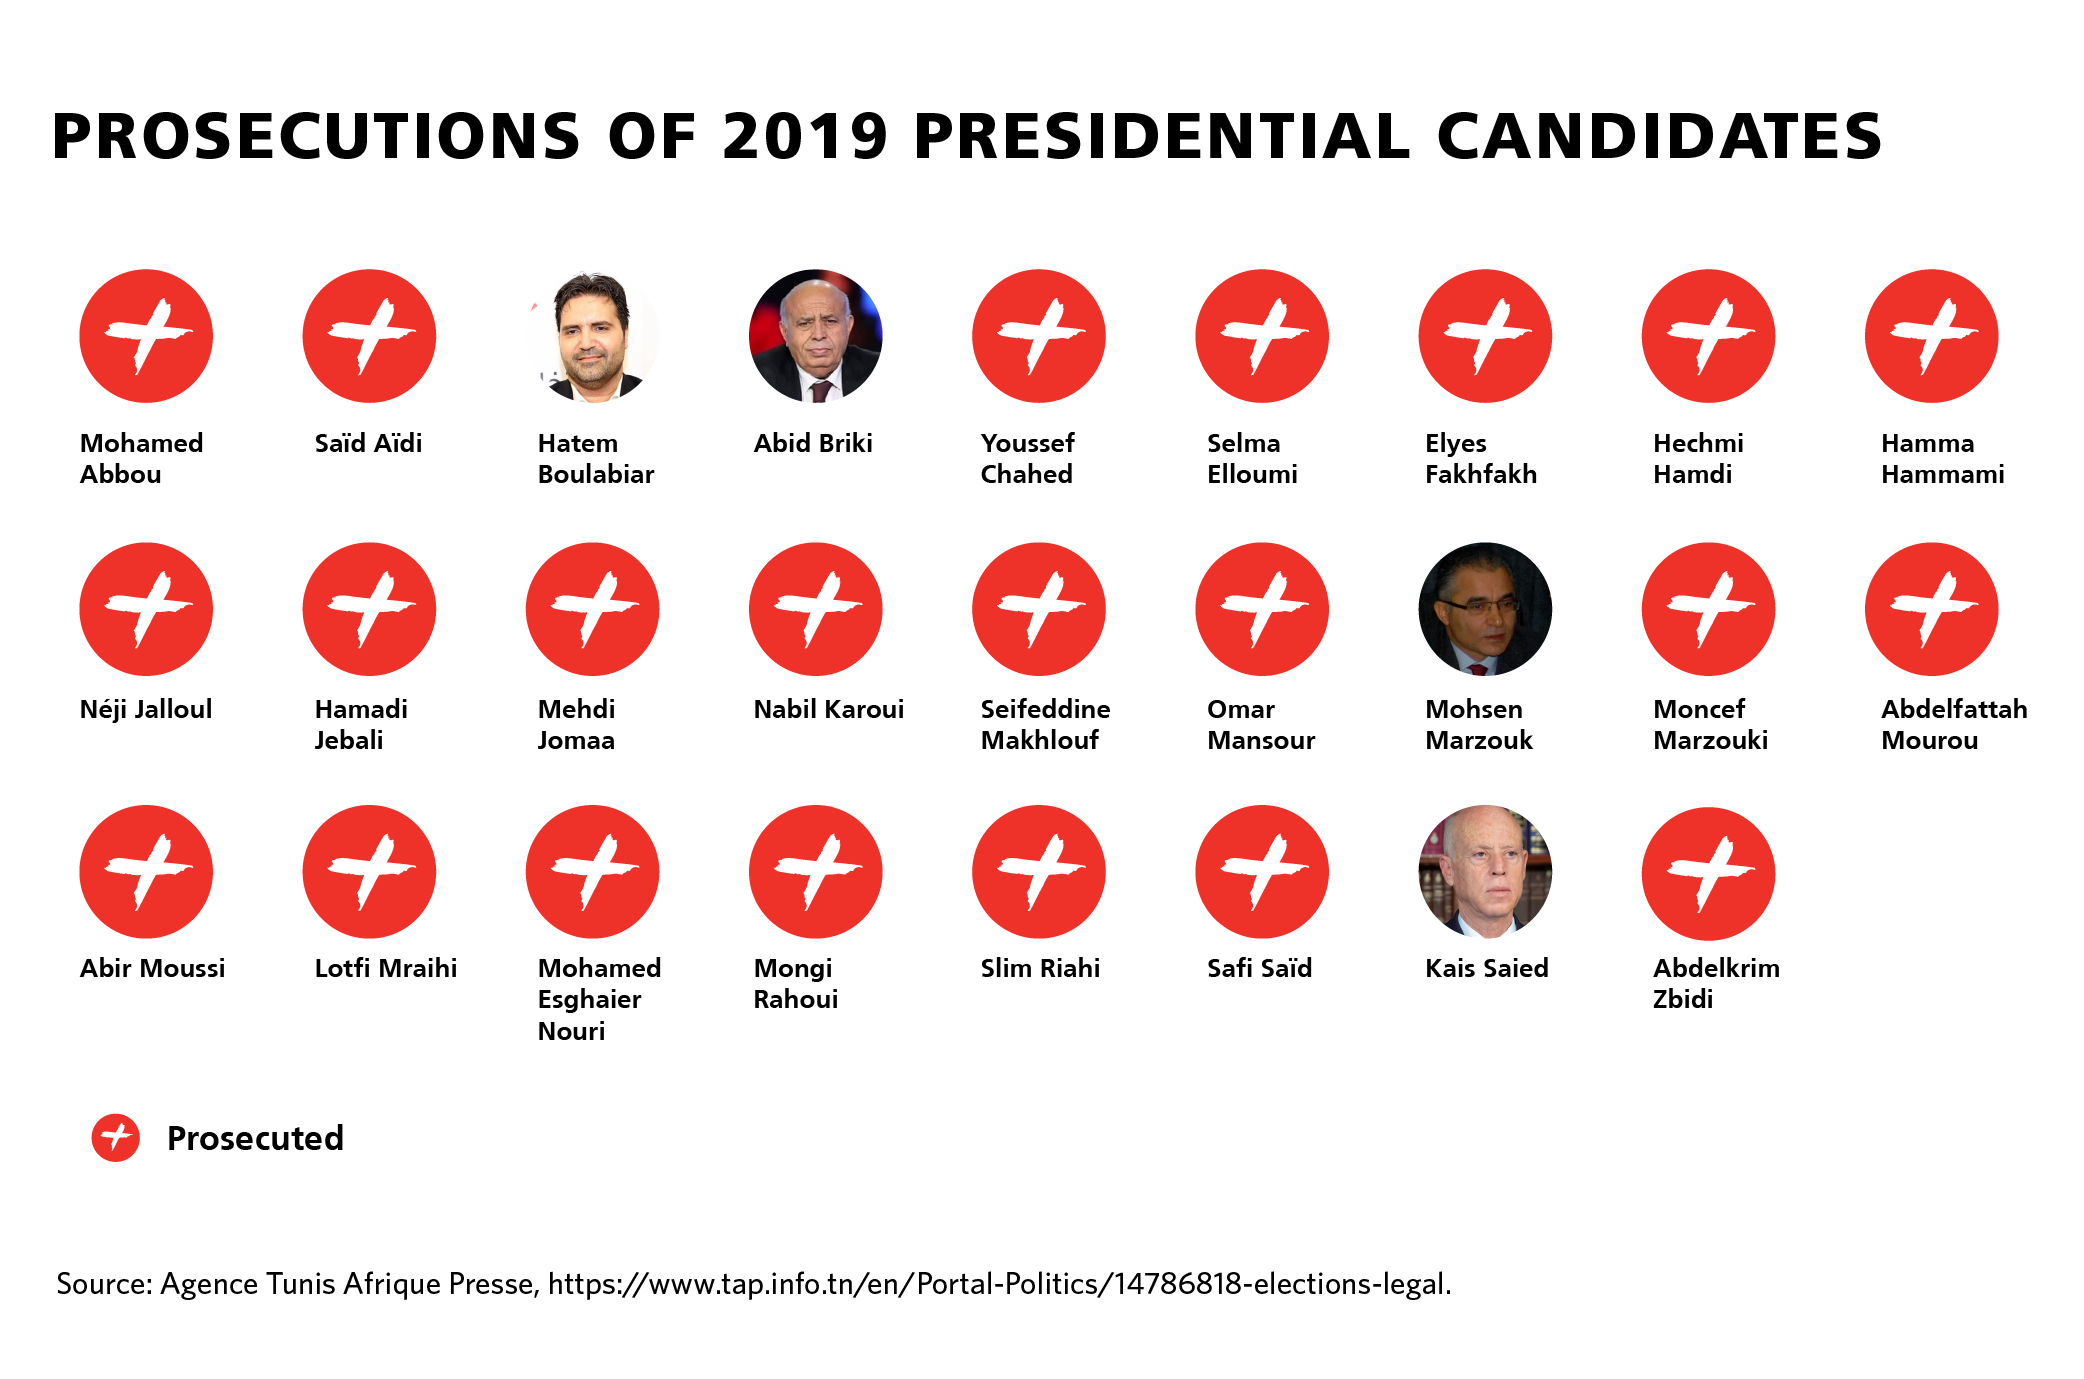Screen dimensions: 2084x1379
Task: Click the prosecuted icon above Slim Riahi
Action: click(x=1039, y=872)
